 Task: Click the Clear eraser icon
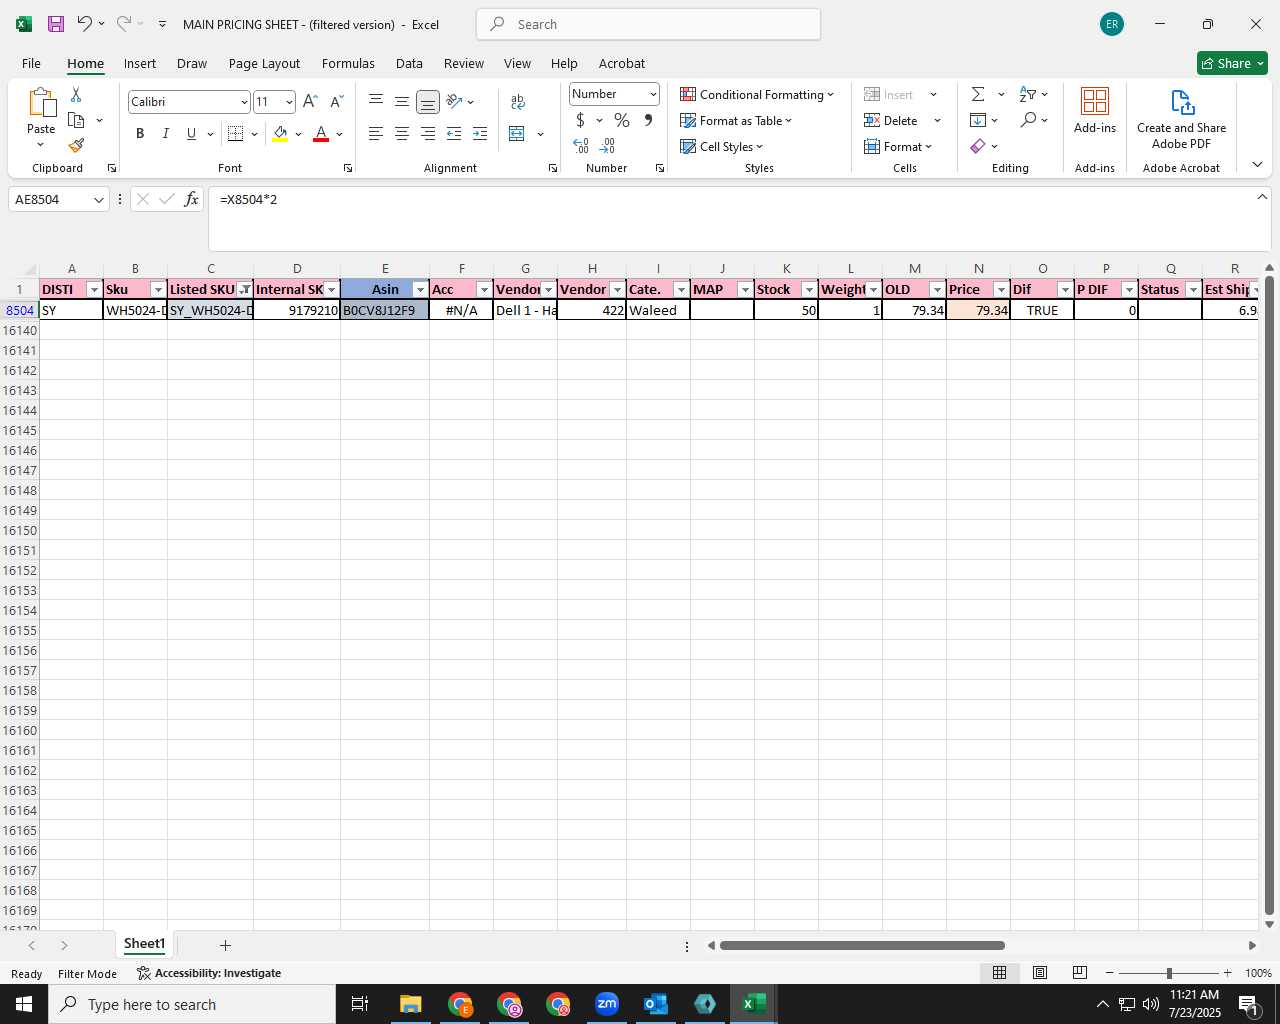[x=978, y=146]
